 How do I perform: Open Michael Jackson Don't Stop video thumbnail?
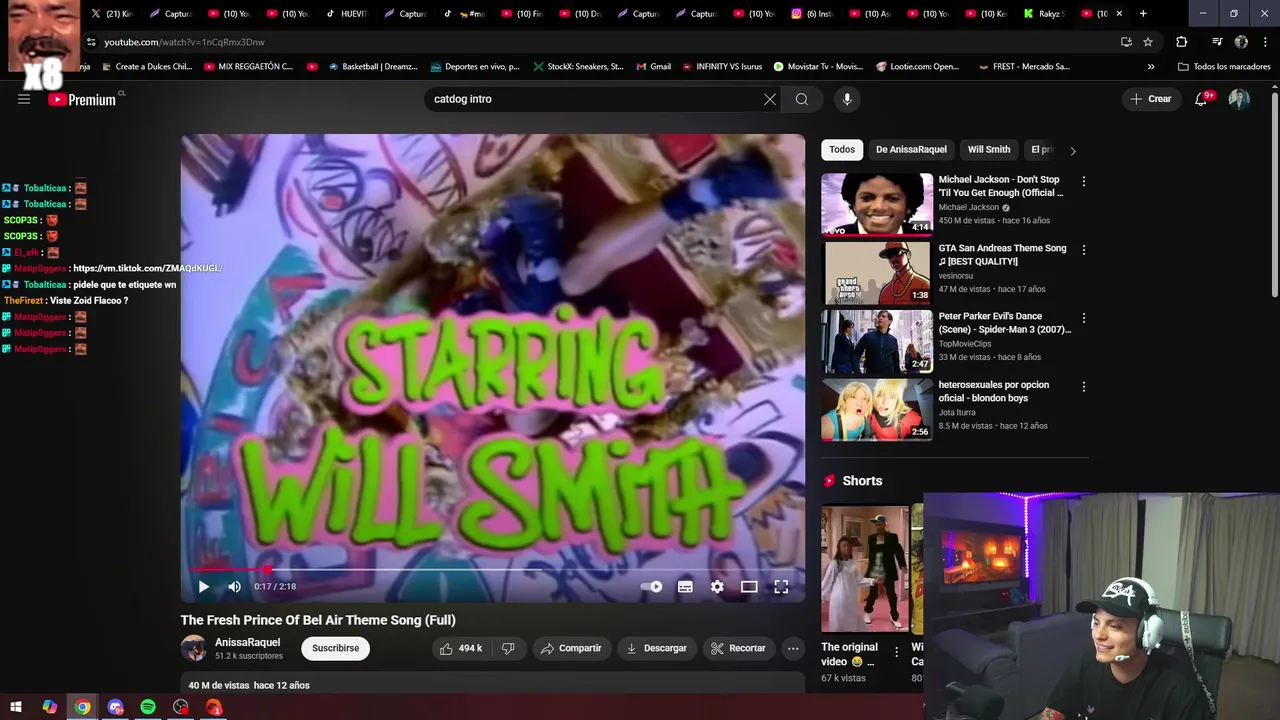[877, 204]
